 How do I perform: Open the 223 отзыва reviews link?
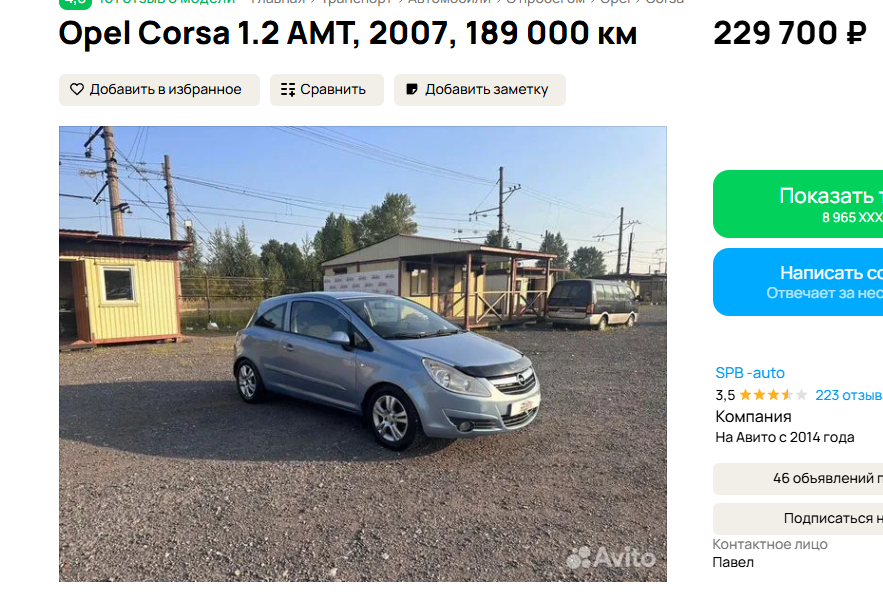pos(849,395)
